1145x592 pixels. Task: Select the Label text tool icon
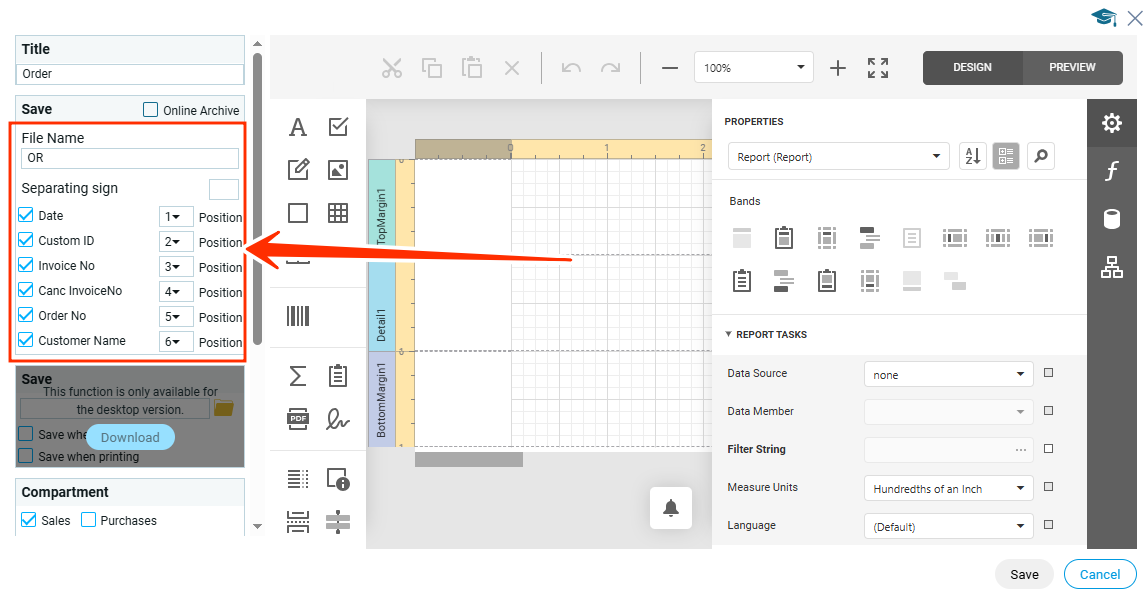click(x=298, y=127)
